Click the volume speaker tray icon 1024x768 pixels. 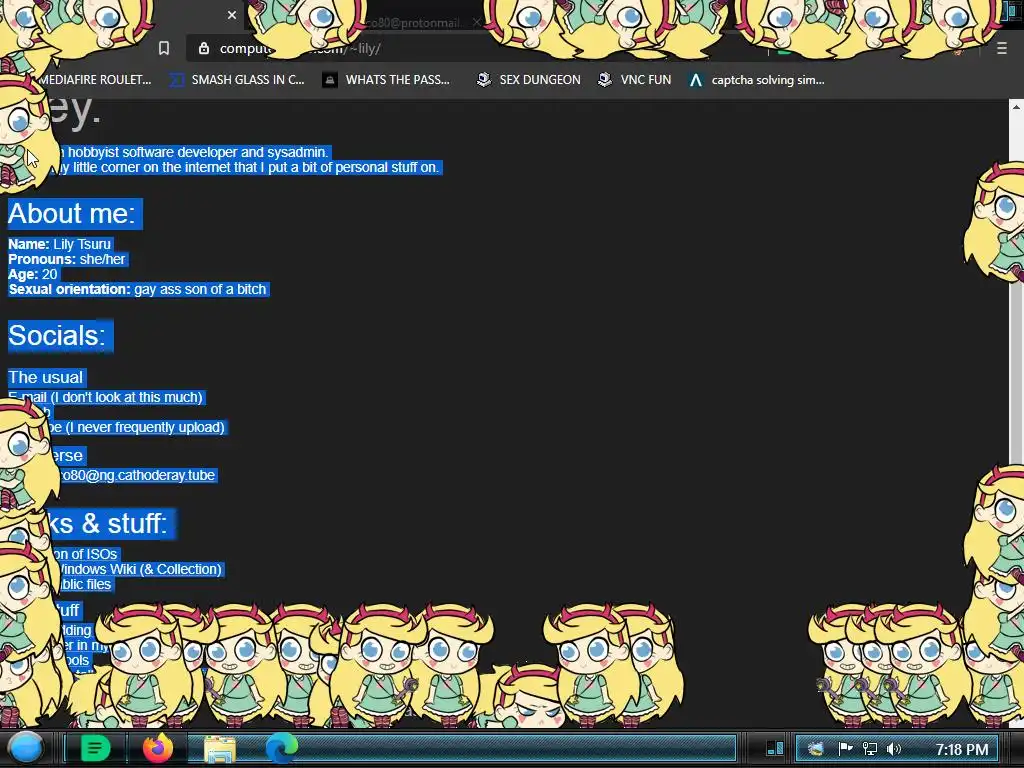[894, 748]
